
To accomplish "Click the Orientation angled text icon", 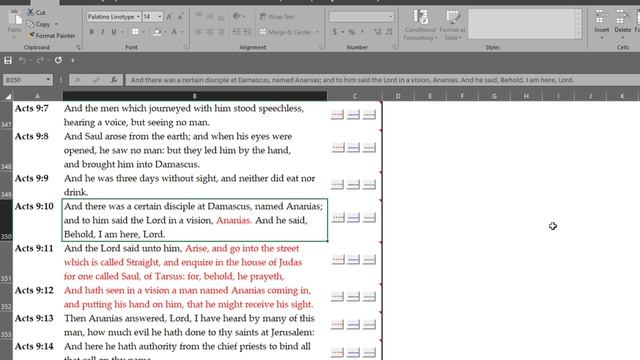I will point(236,16).
